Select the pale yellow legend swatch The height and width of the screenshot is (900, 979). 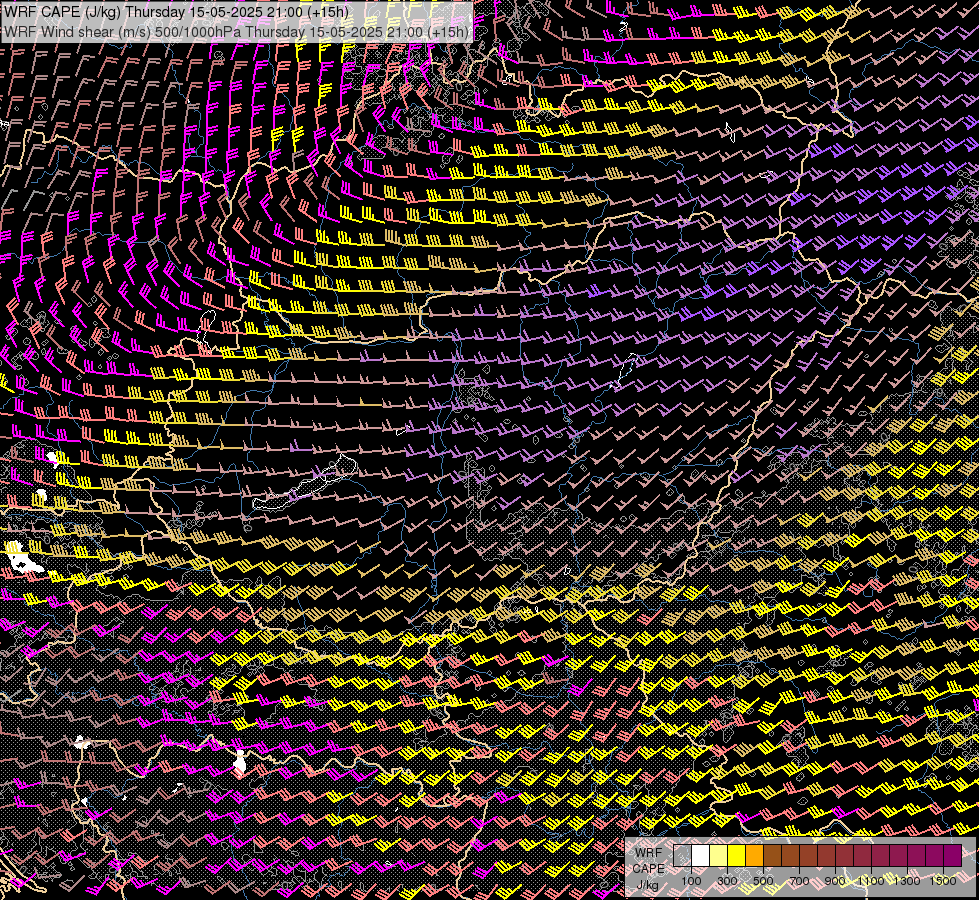point(719,855)
